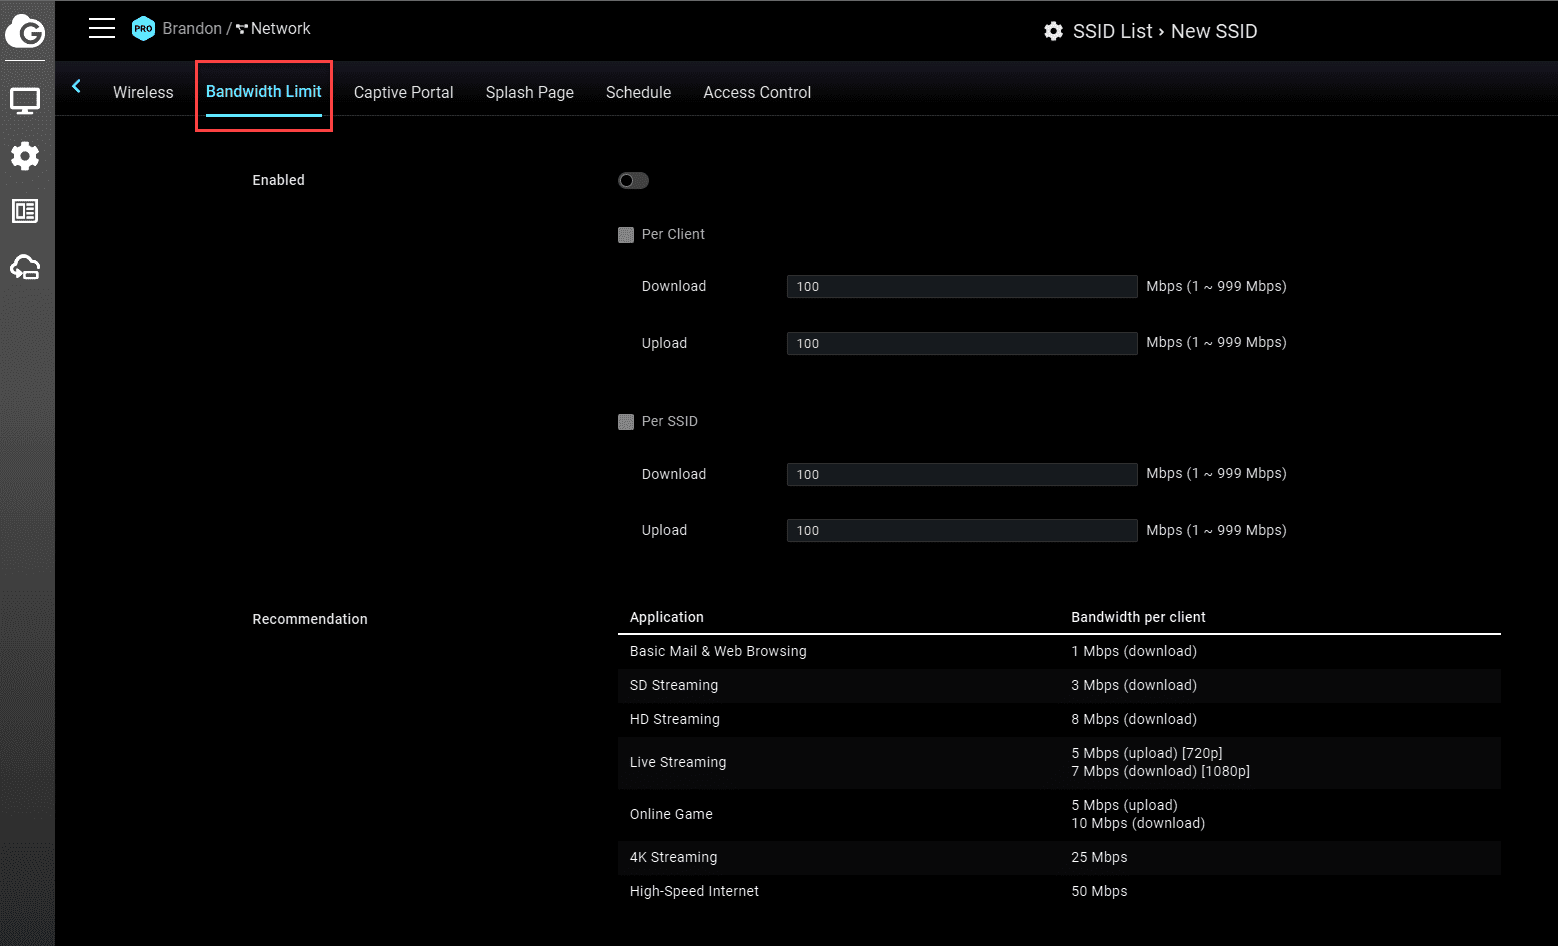Open the monitor dashboard sidebar icon
This screenshot has height=946, width=1558.
25,101
